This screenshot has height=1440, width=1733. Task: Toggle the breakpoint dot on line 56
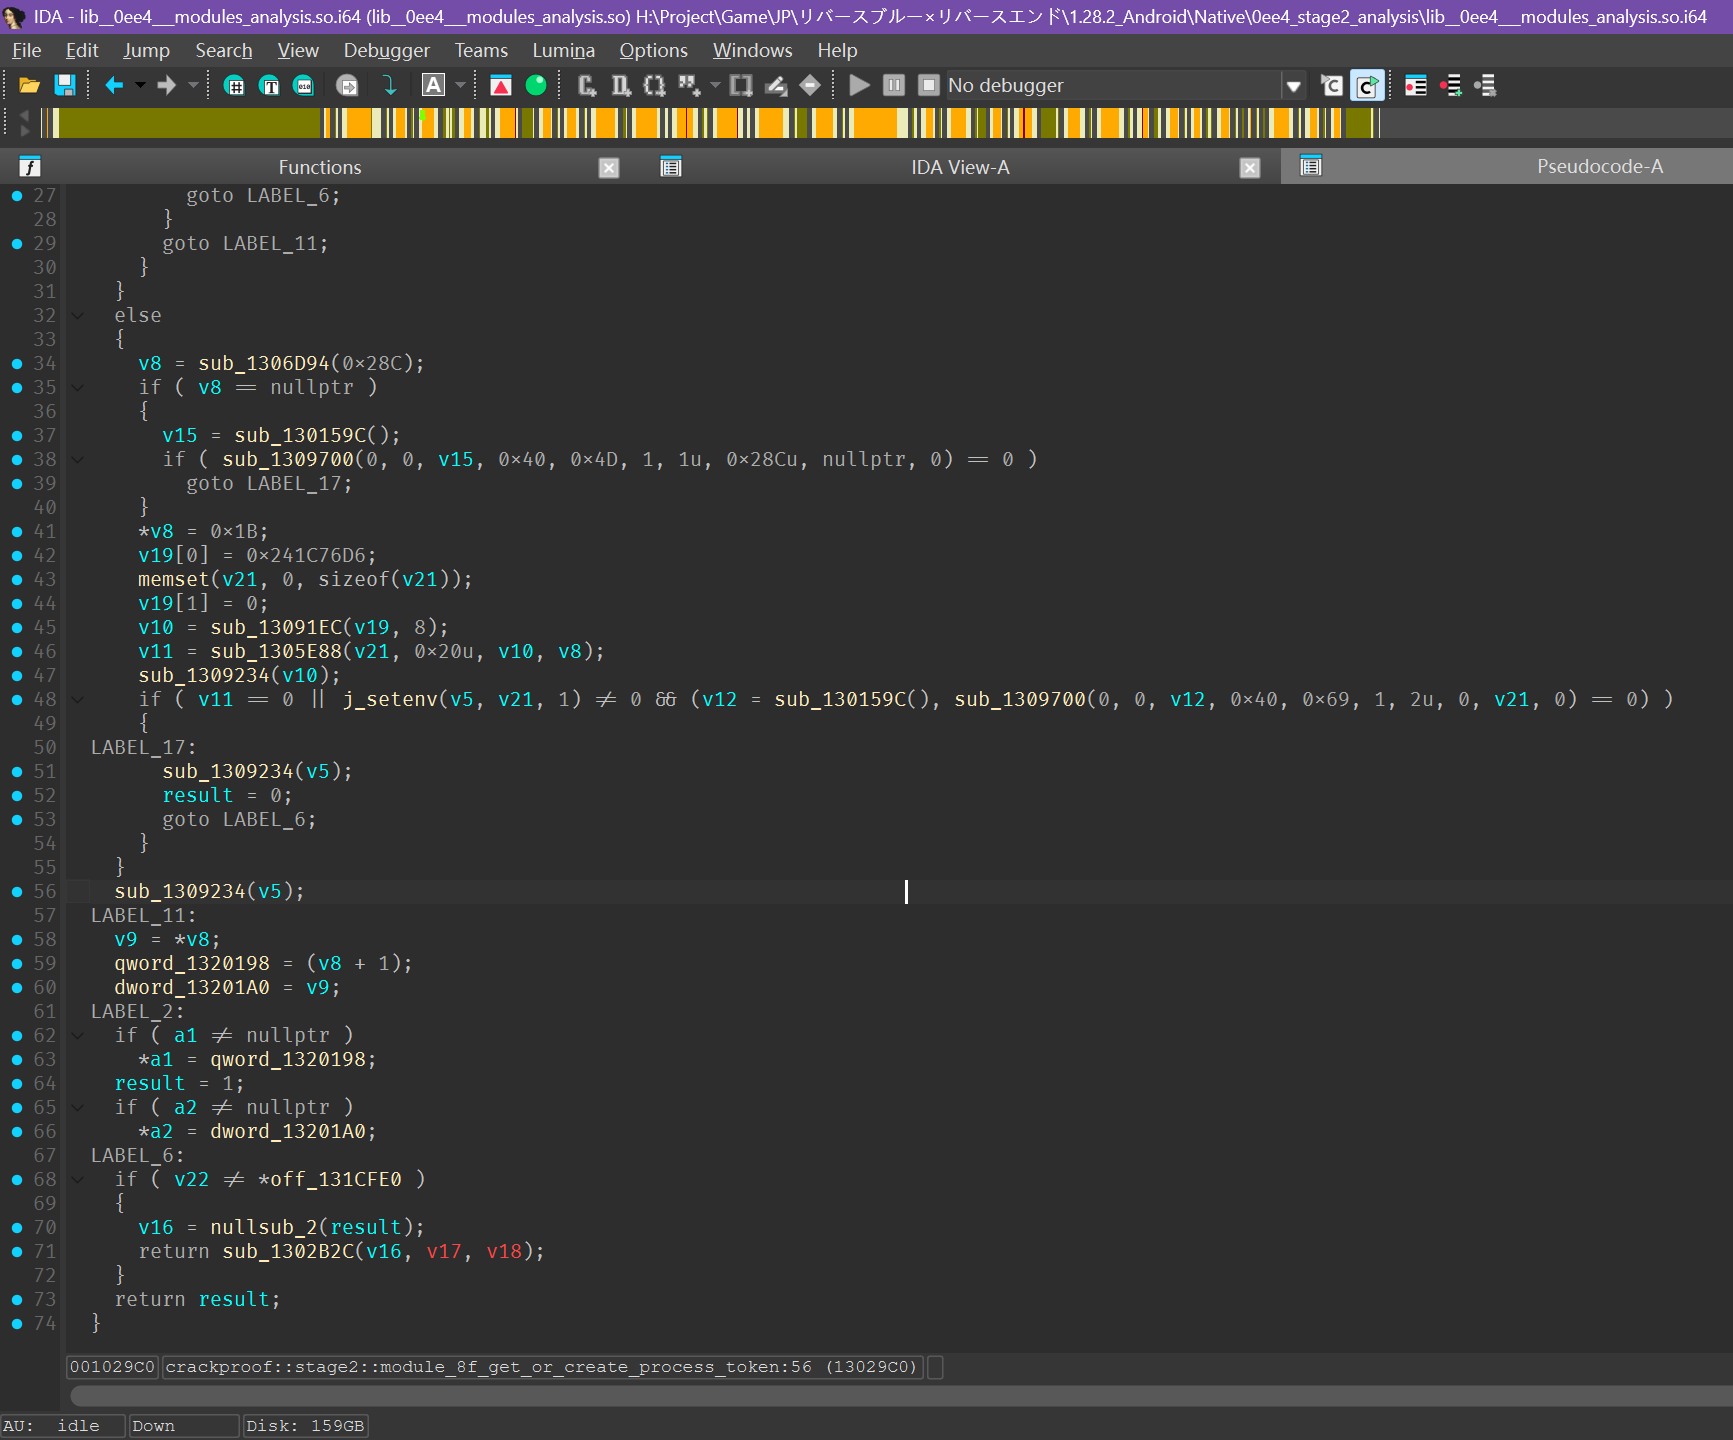pos(17,892)
